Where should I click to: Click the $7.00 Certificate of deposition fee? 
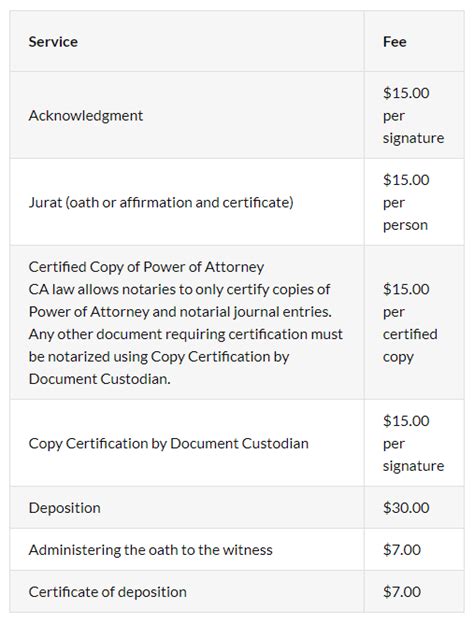pyautogui.click(x=402, y=592)
